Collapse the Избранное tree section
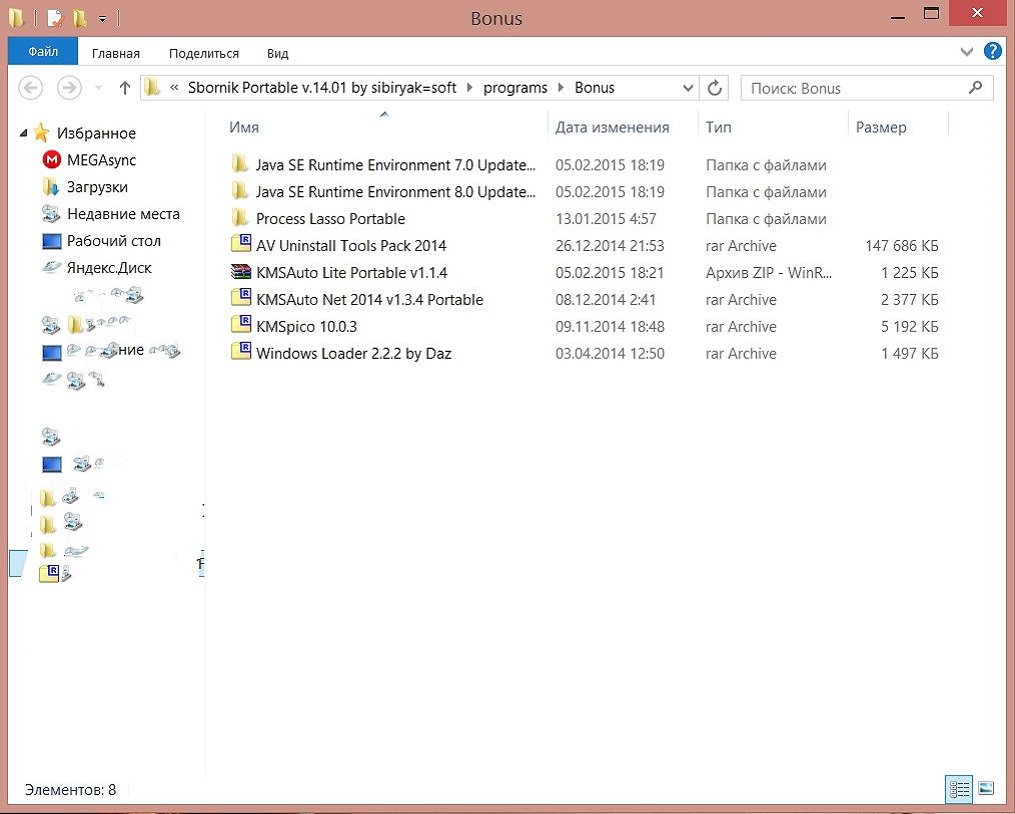 (x=23, y=133)
